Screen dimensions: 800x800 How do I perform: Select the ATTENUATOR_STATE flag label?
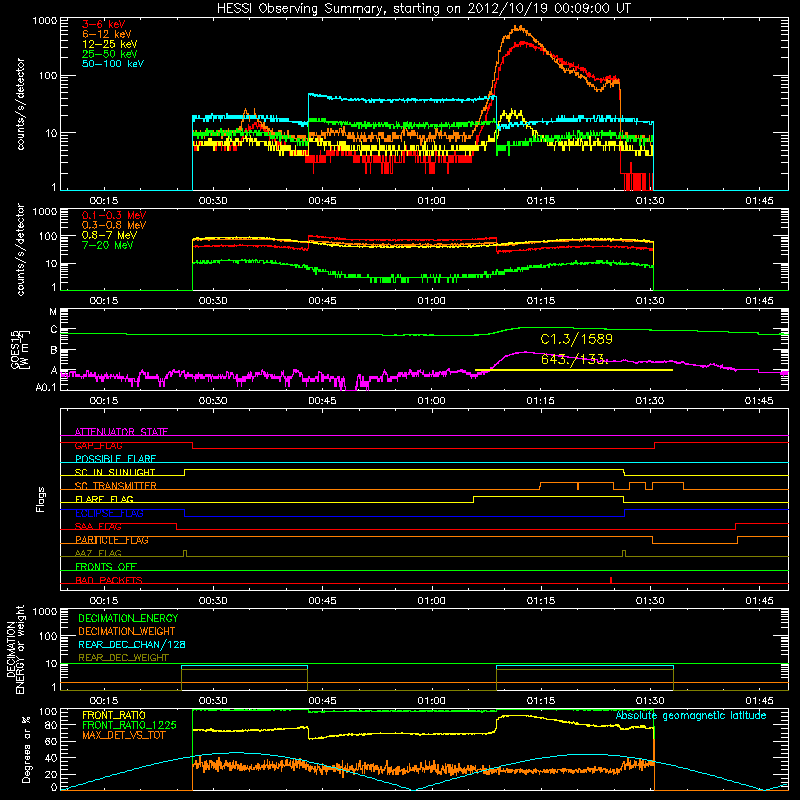[121, 432]
